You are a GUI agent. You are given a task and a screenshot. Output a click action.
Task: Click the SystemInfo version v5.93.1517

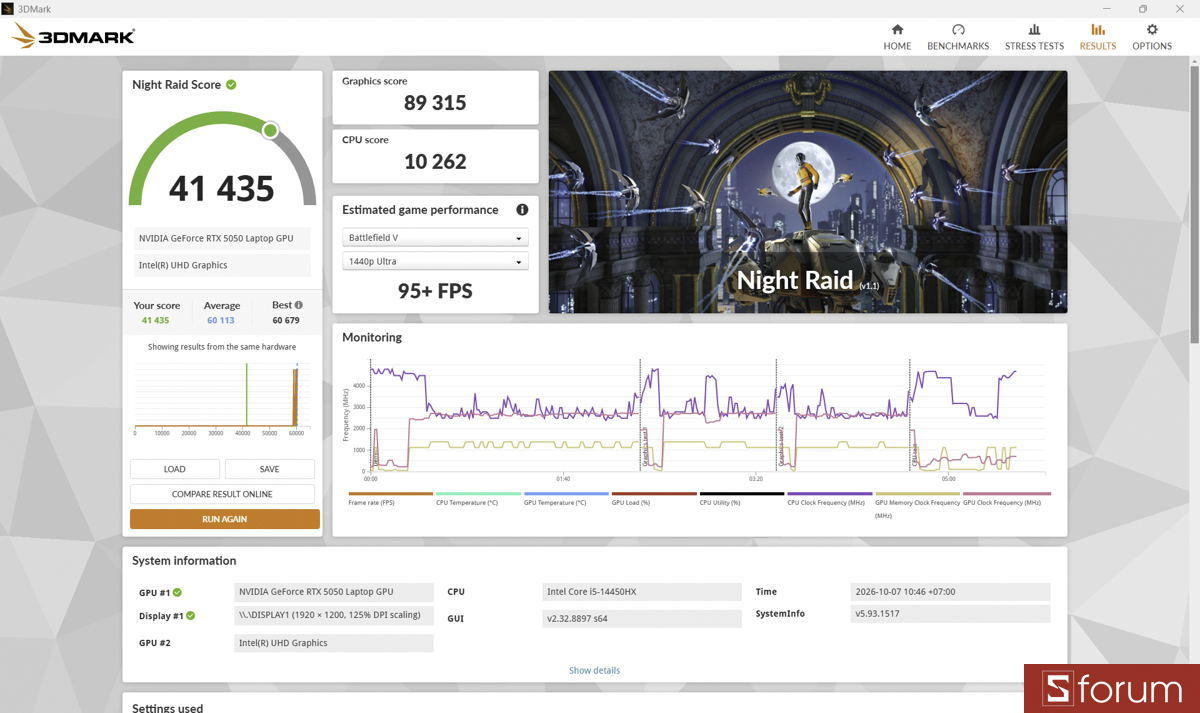click(950, 613)
